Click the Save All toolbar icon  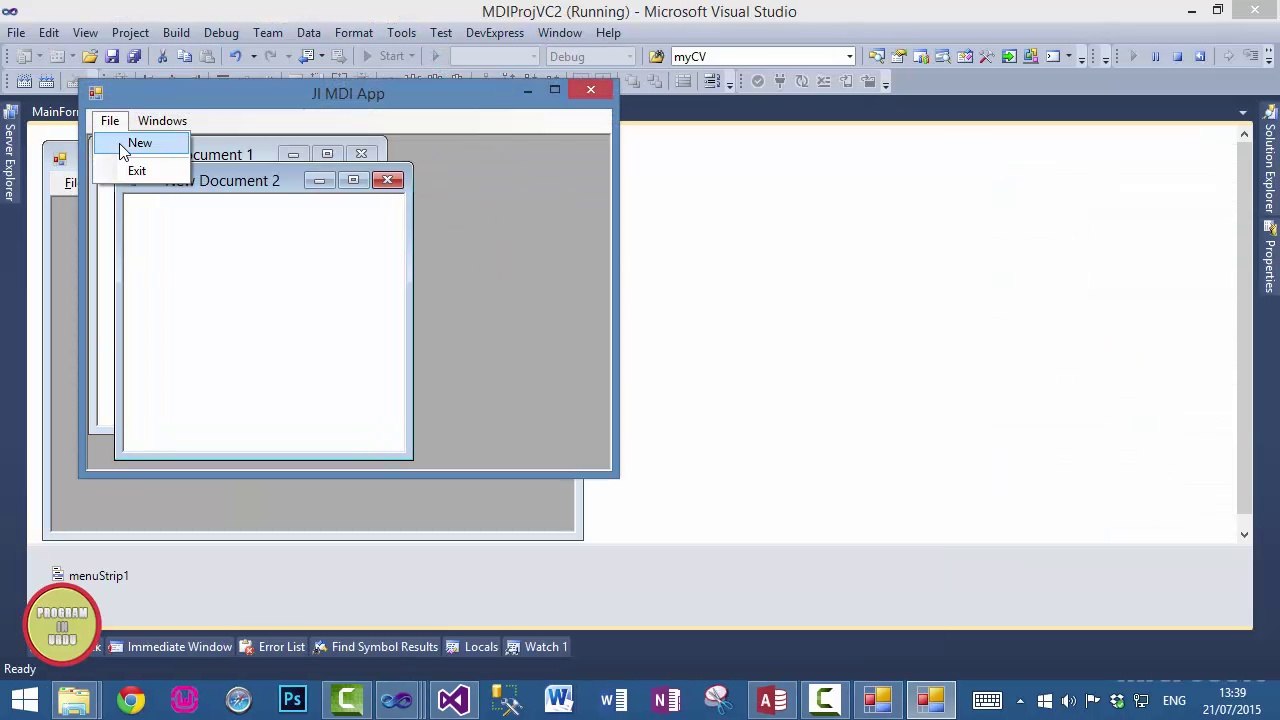coord(134,56)
